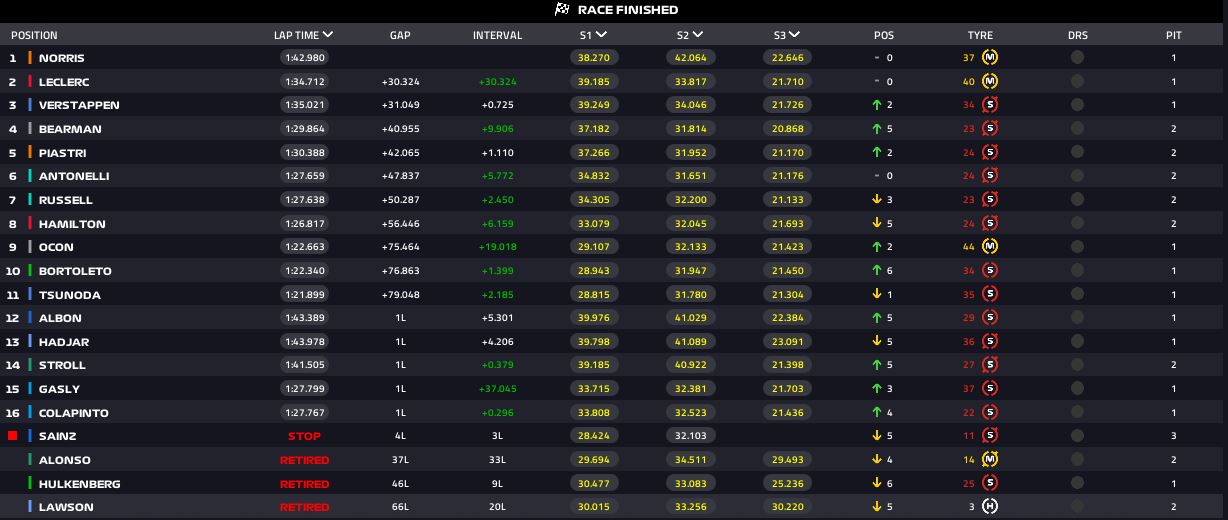Click the red stop square next to Sainz
This screenshot has height=520, width=1228.
tap(13, 436)
